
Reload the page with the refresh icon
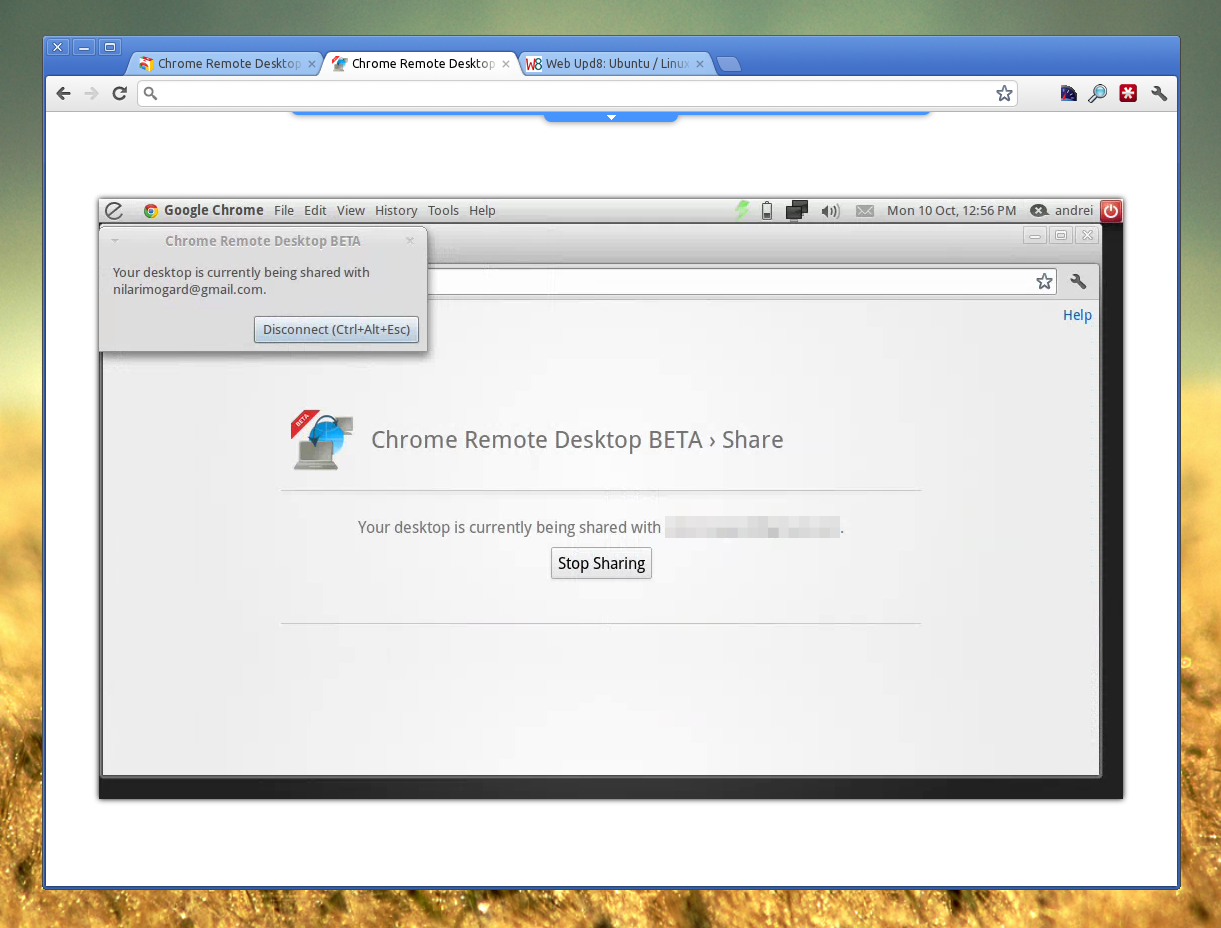pos(119,93)
